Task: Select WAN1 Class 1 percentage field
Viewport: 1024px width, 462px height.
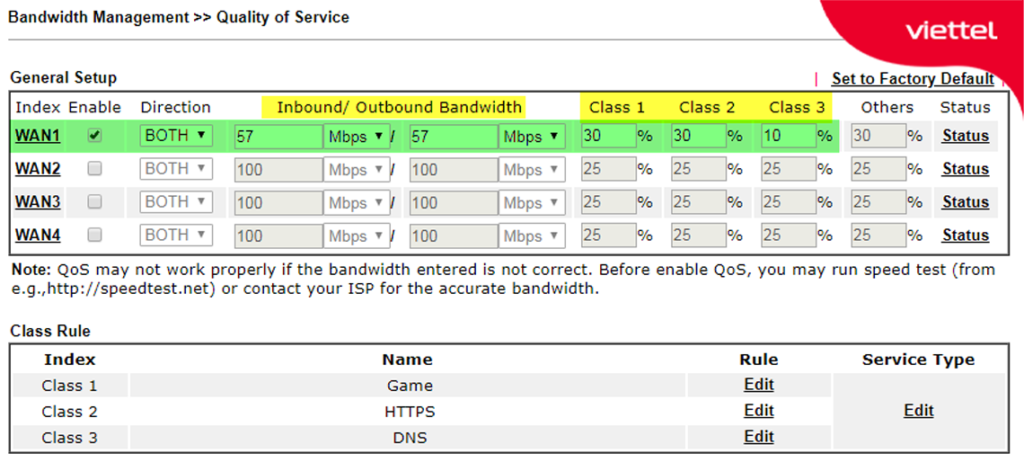Action: point(607,136)
